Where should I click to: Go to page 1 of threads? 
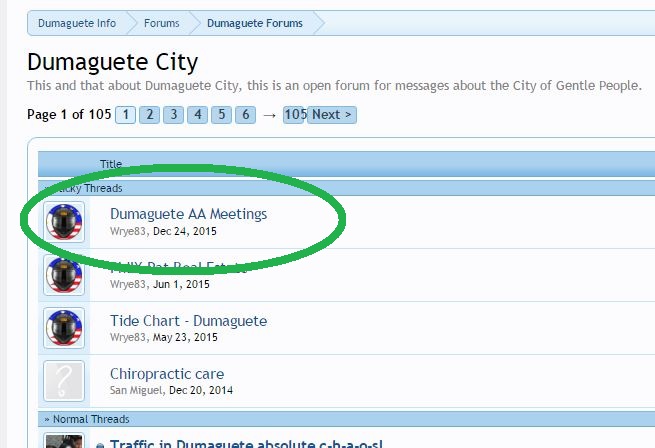coord(125,115)
